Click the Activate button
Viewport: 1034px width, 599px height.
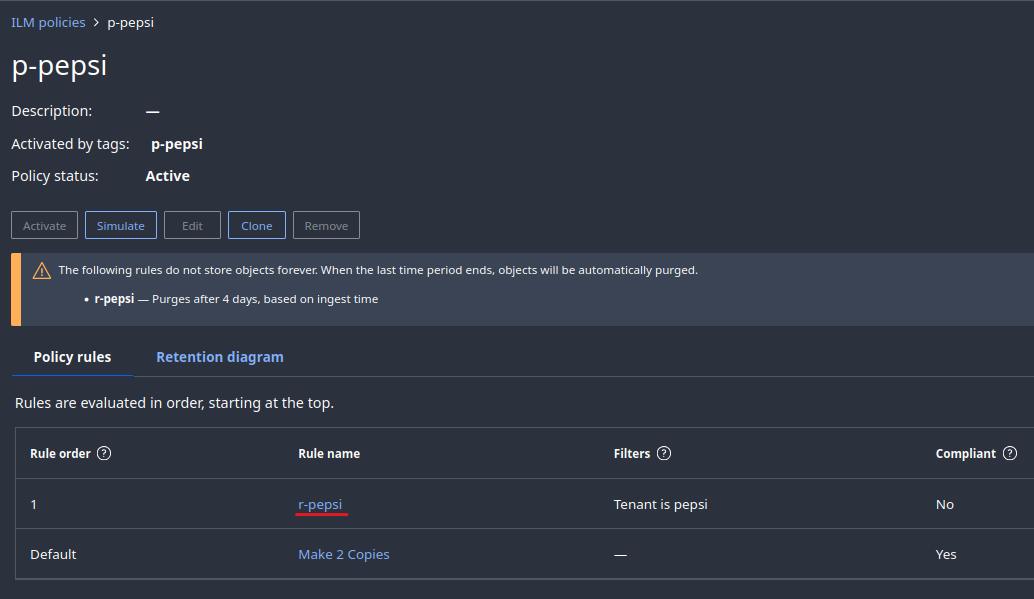pyautogui.click(x=44, y=226)
